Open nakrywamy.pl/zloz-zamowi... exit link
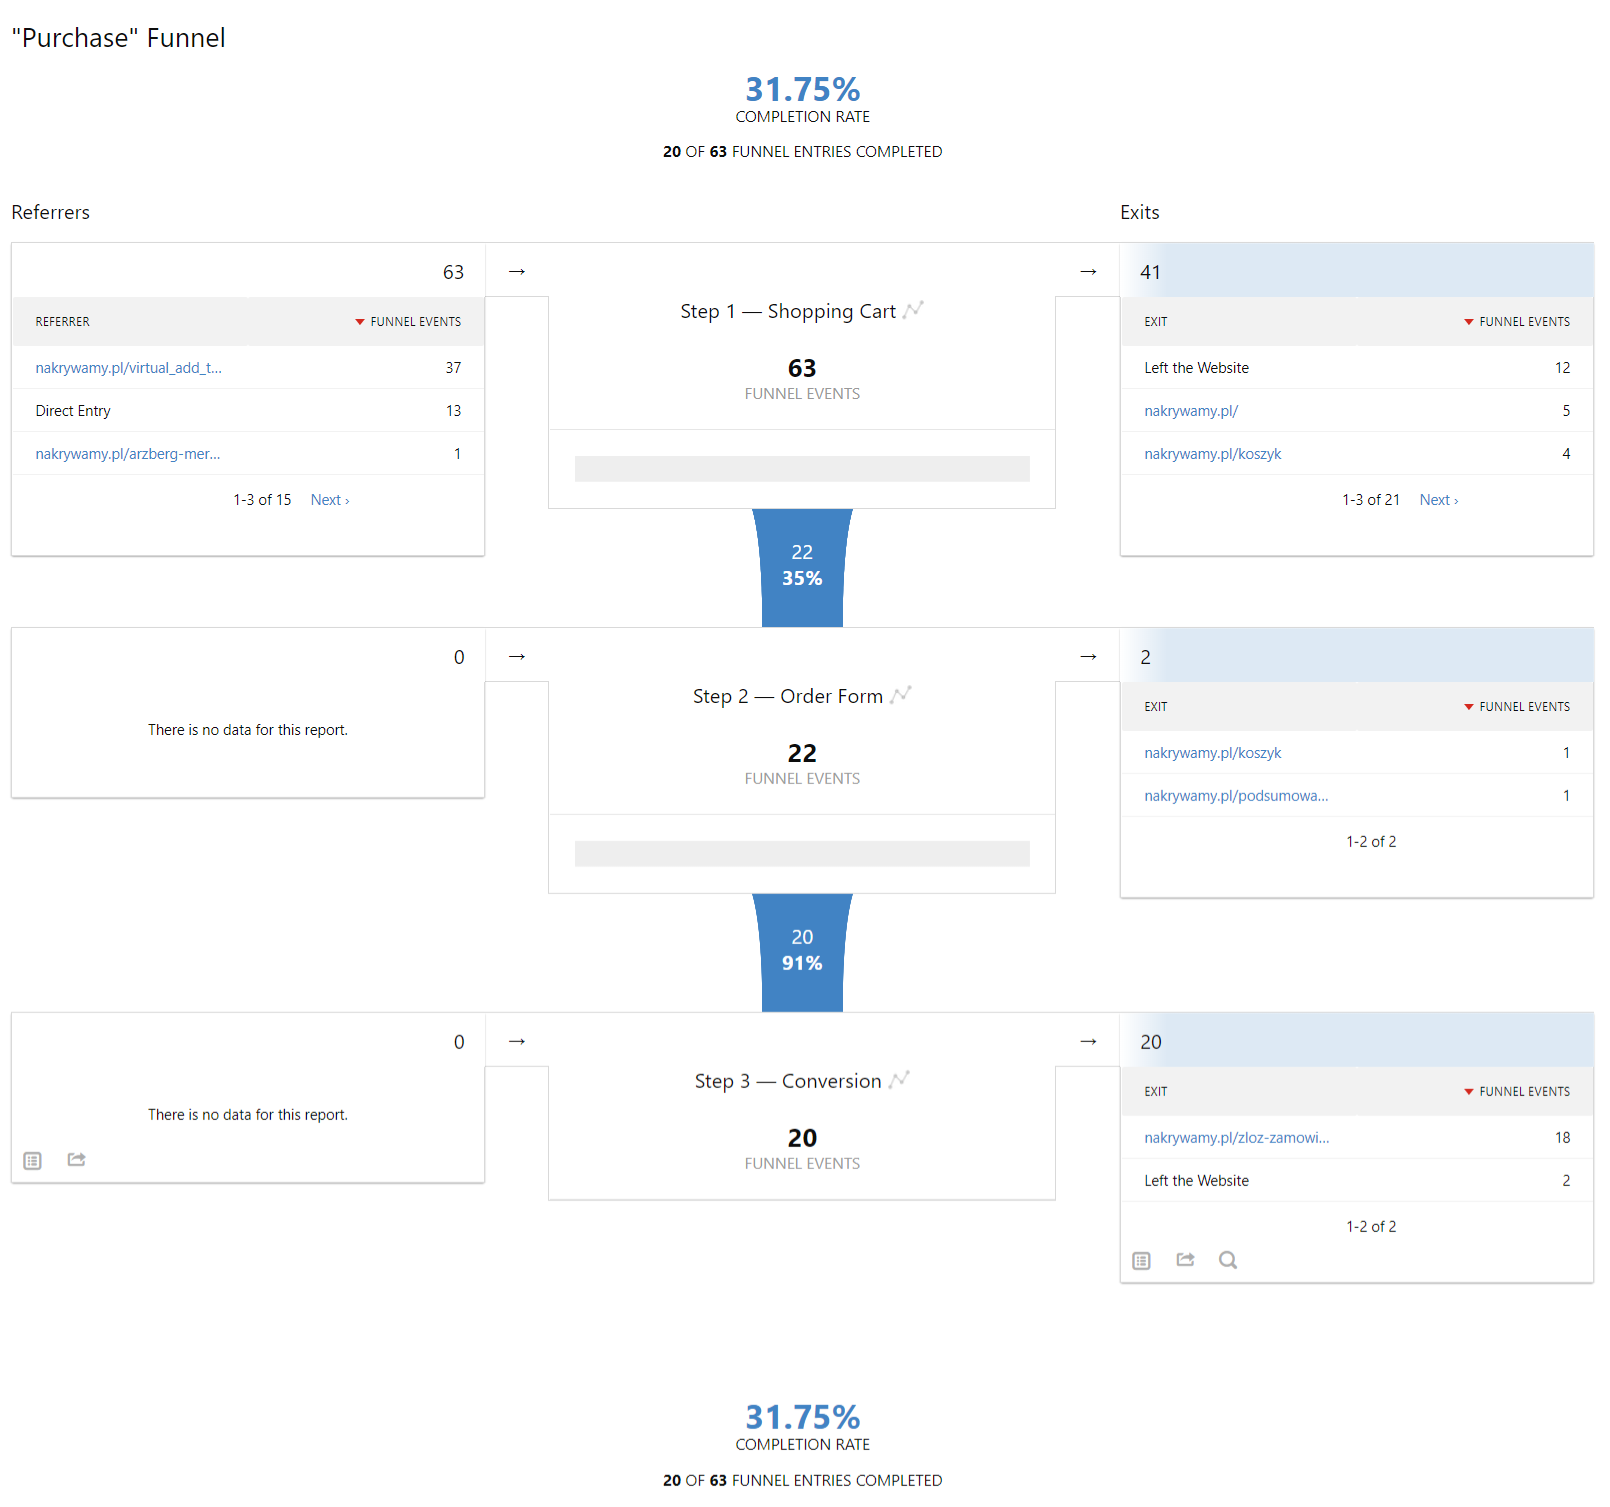The image size is (1610, 1507). click(1236, 1138)
